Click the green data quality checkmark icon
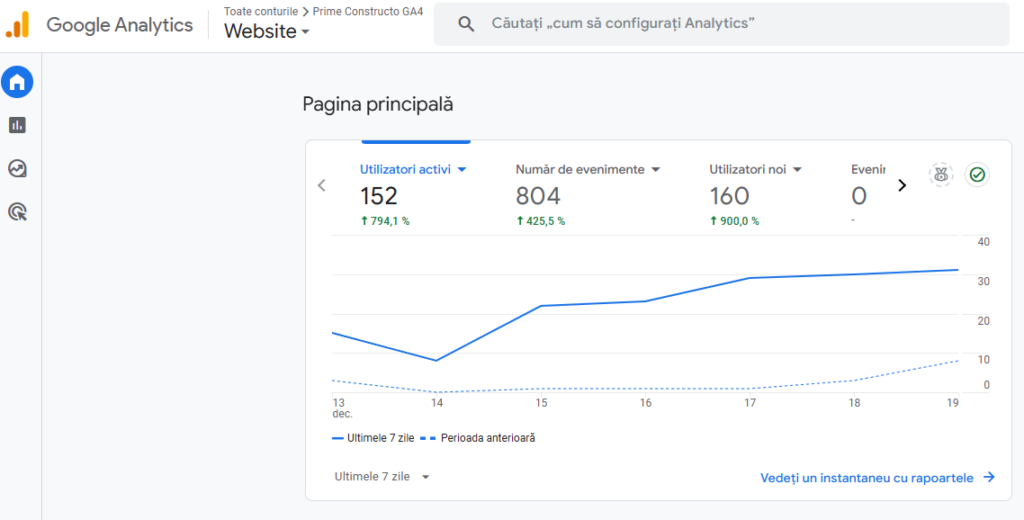The width and height of the screenshot is (1024, 520). click(x=977, y=174)
